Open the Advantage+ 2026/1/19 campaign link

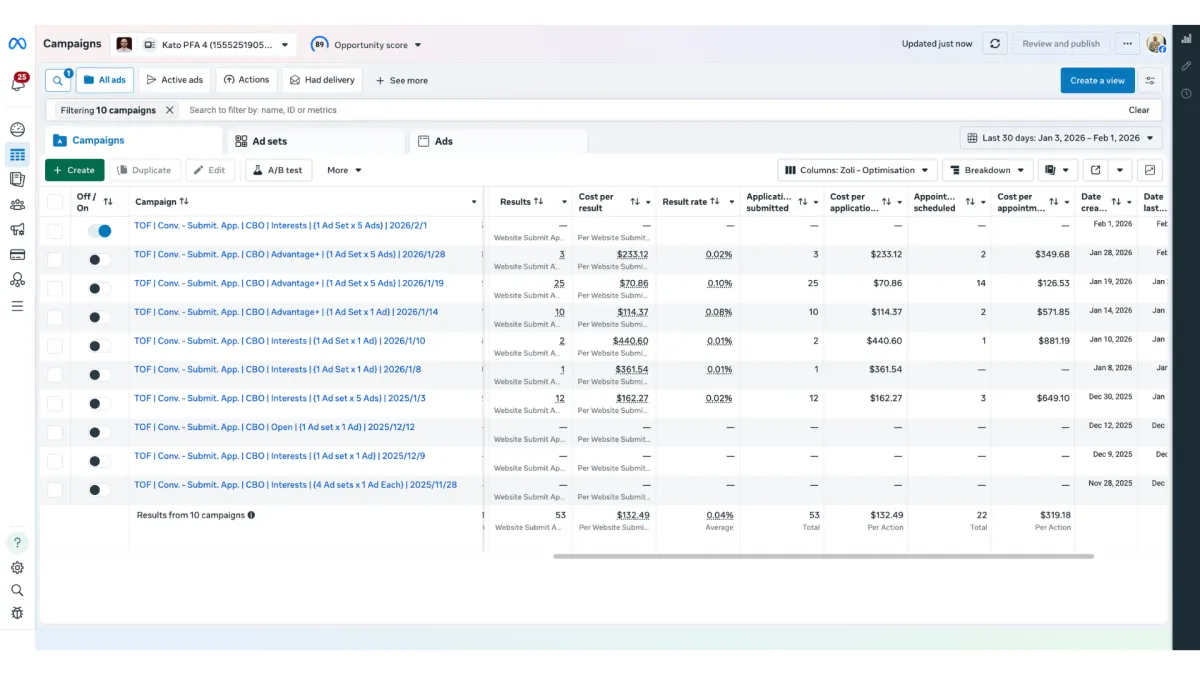[289, 283]
